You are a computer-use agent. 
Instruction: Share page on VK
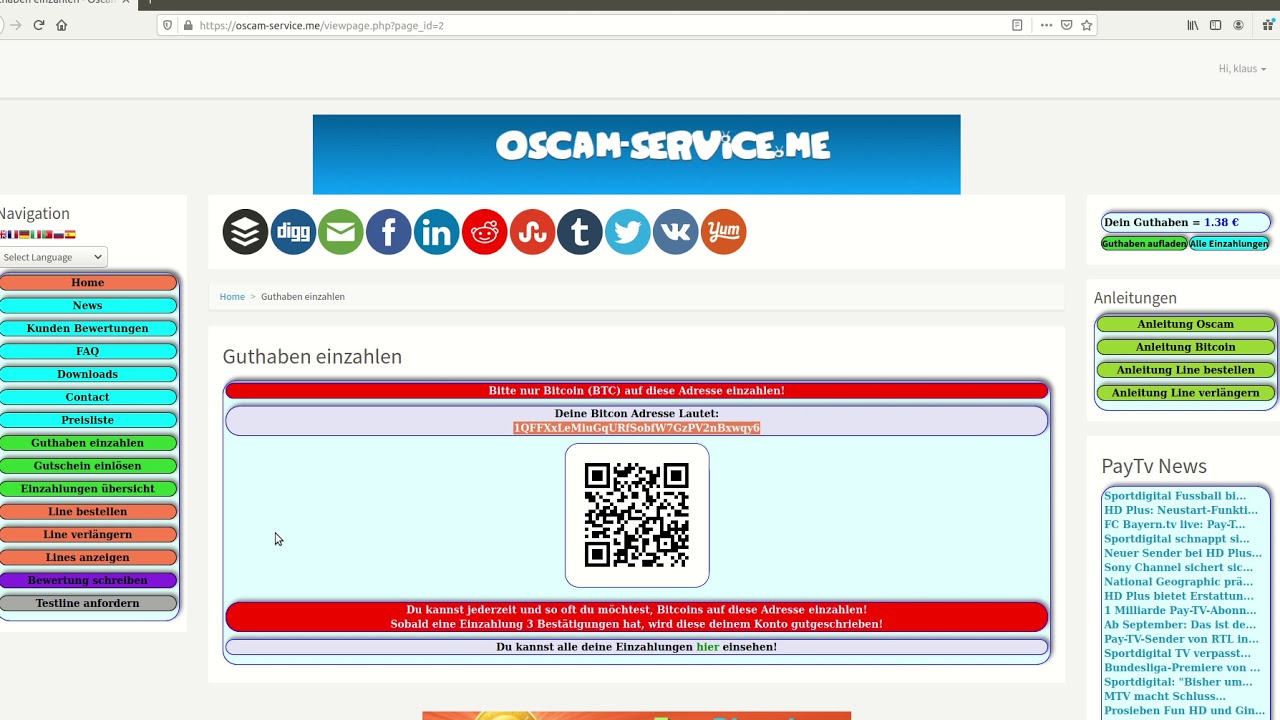[676, 232]
